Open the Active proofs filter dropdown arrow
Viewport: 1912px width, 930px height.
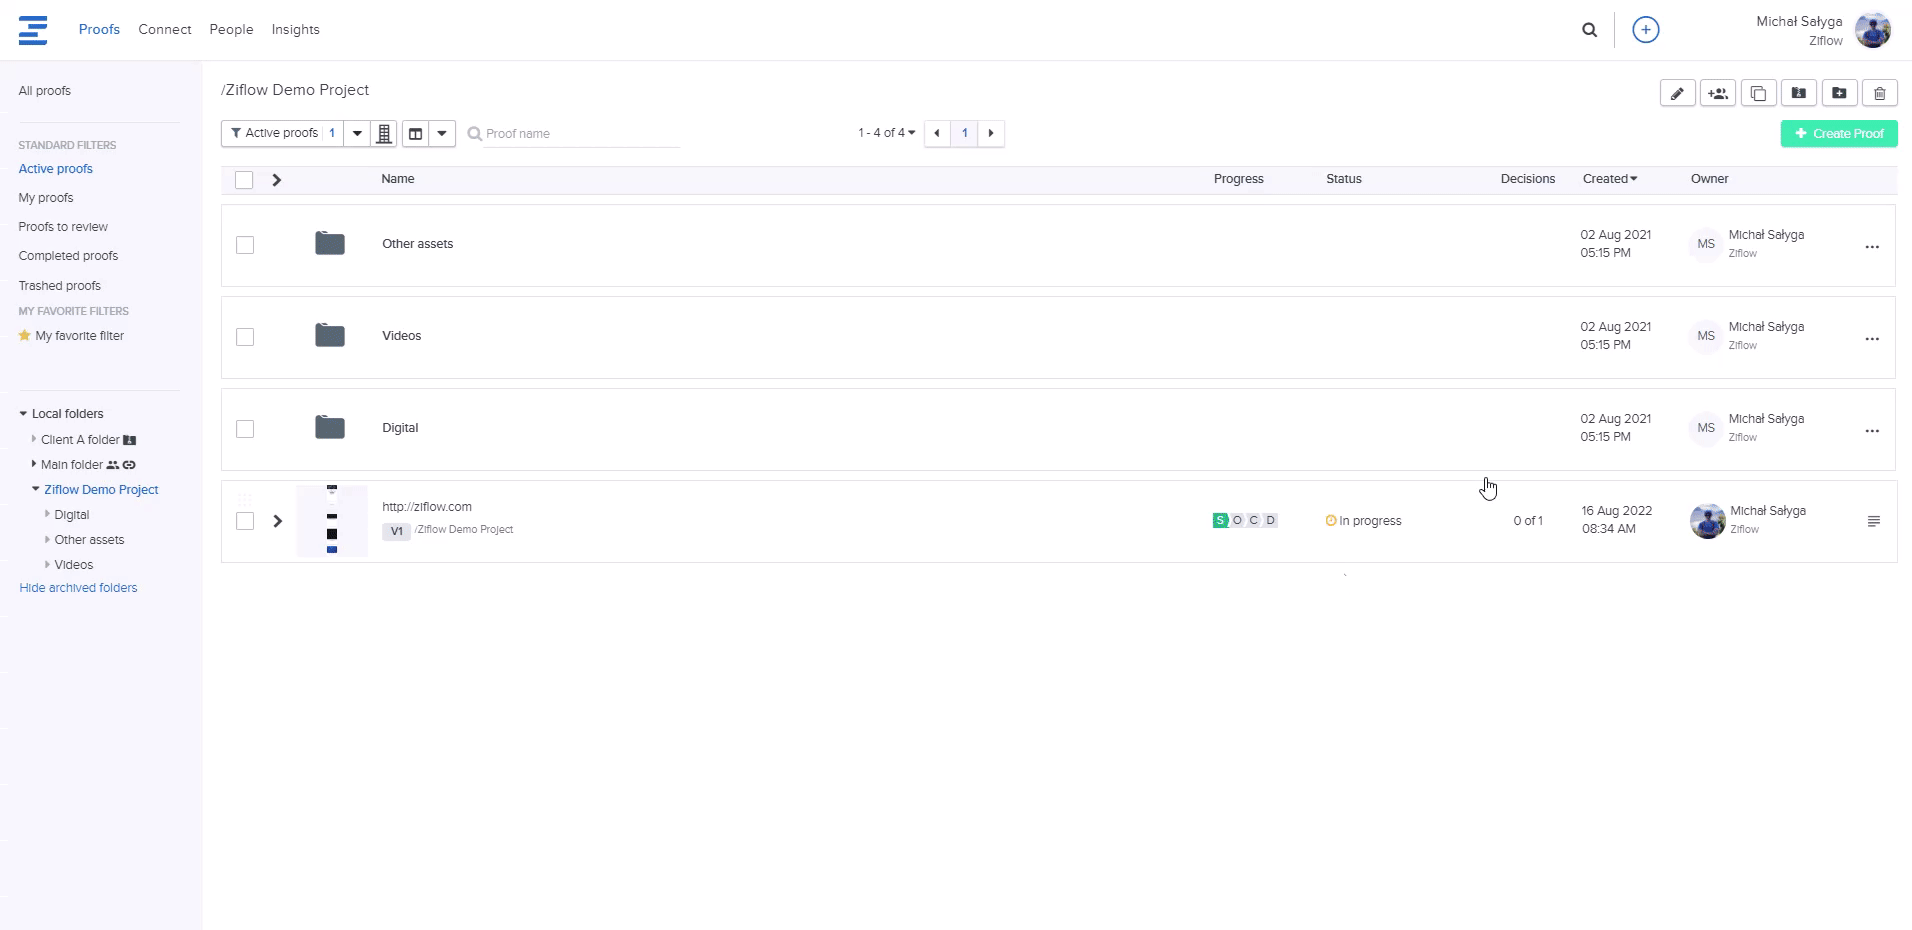[x=357, y=133]
